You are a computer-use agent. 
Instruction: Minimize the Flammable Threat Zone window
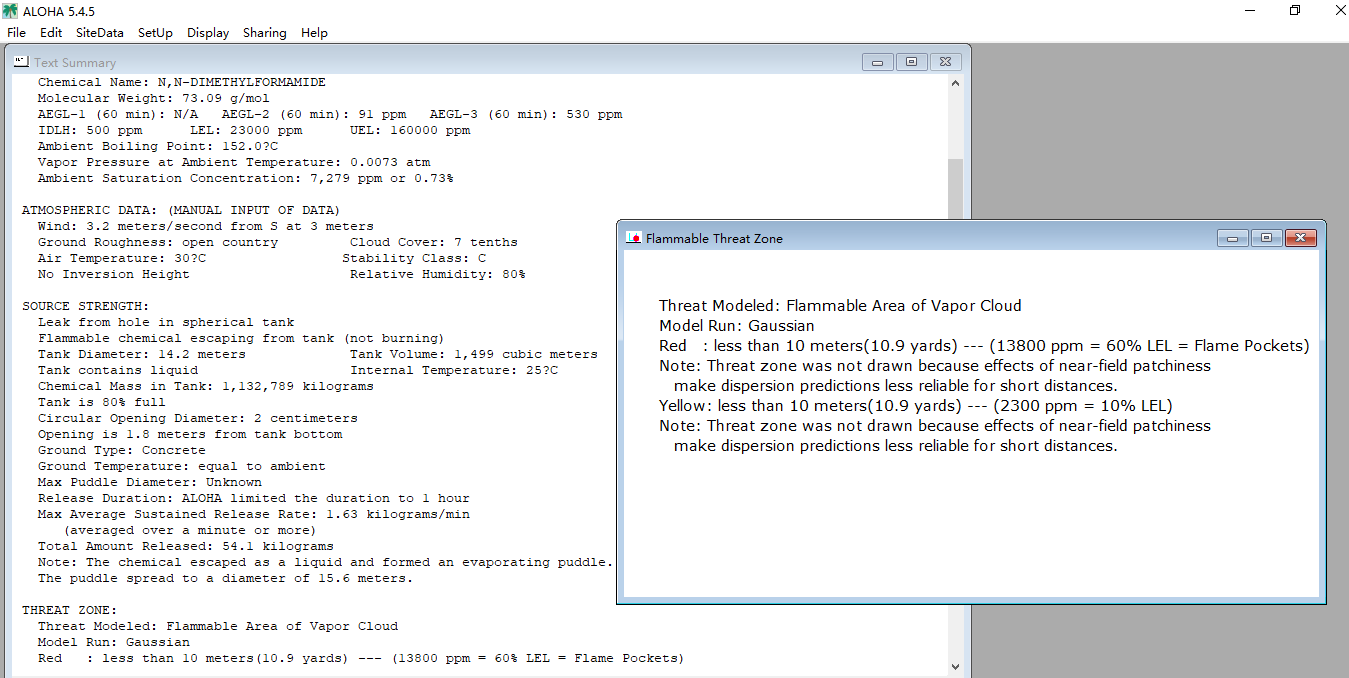tap(1232, 238)
